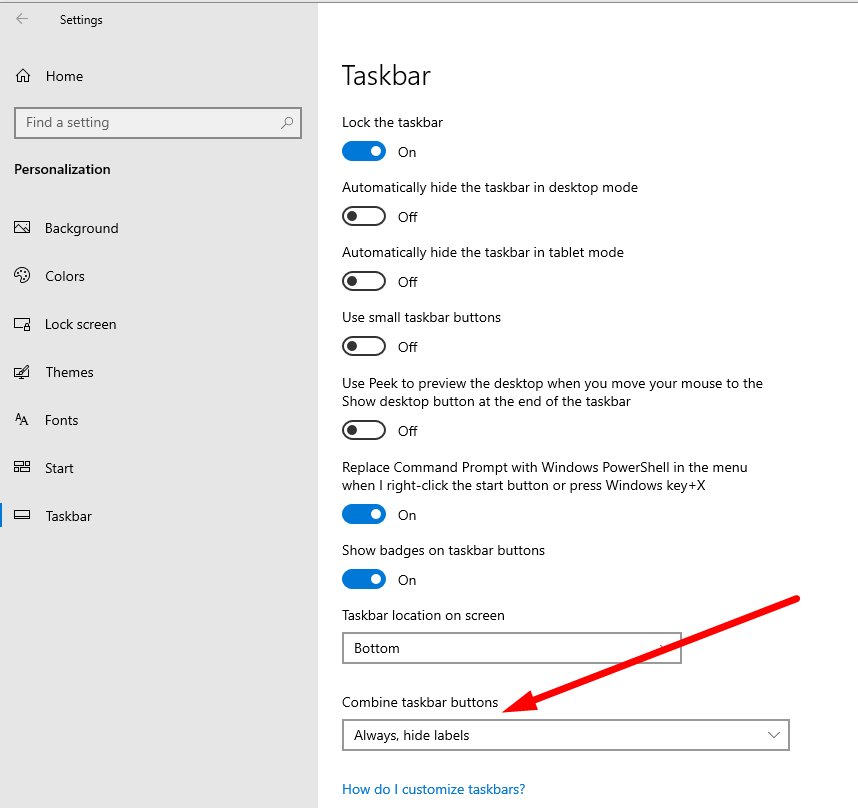Expand Combine taskbar buttons dropdown
The image size is (858, 808).
565,735
